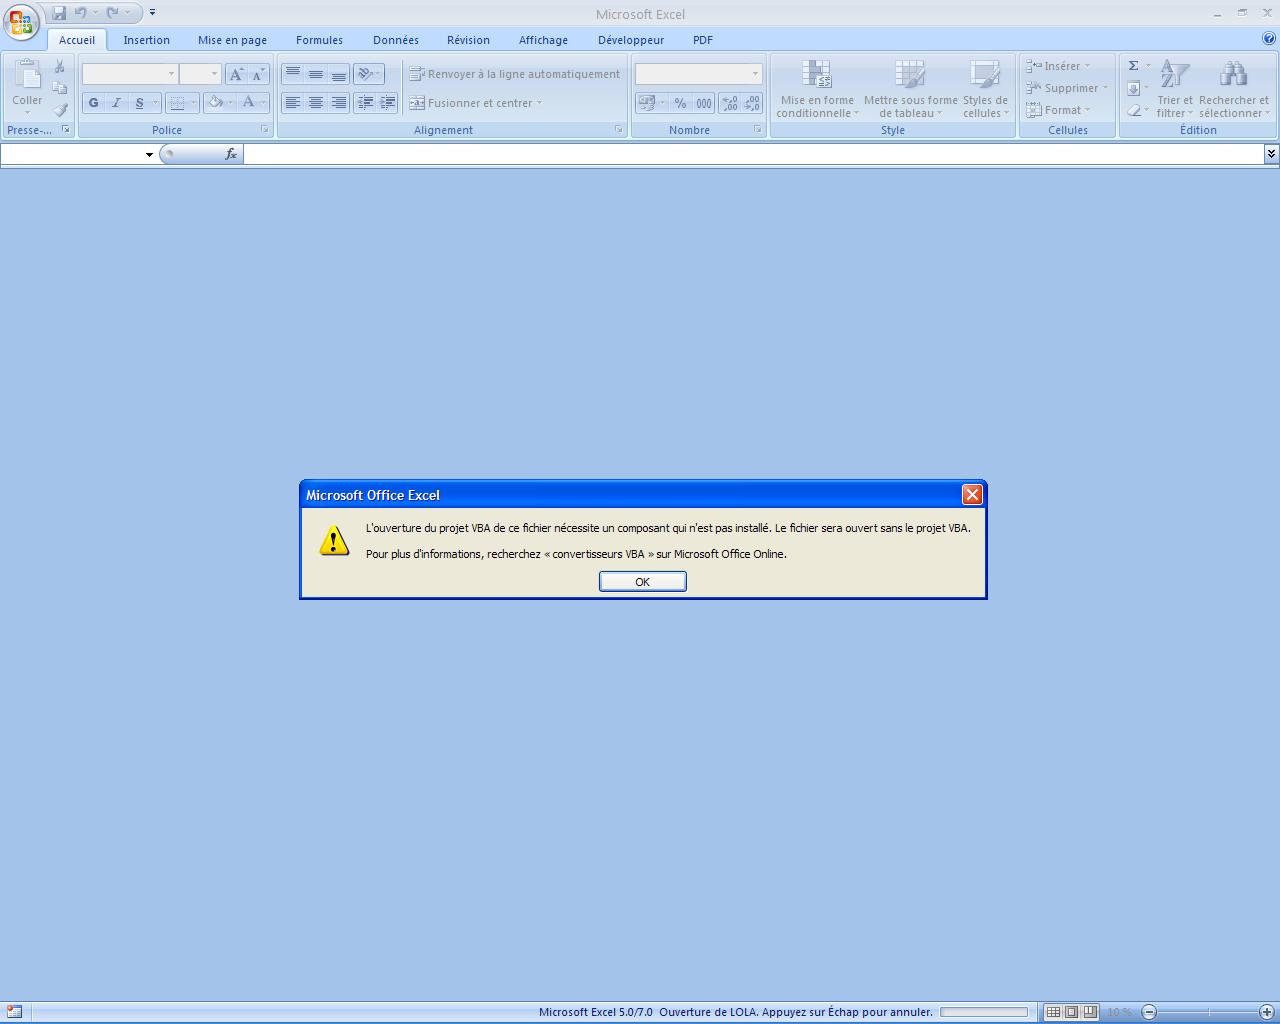Click Fusionner et centrer

(x=475, y=102)
